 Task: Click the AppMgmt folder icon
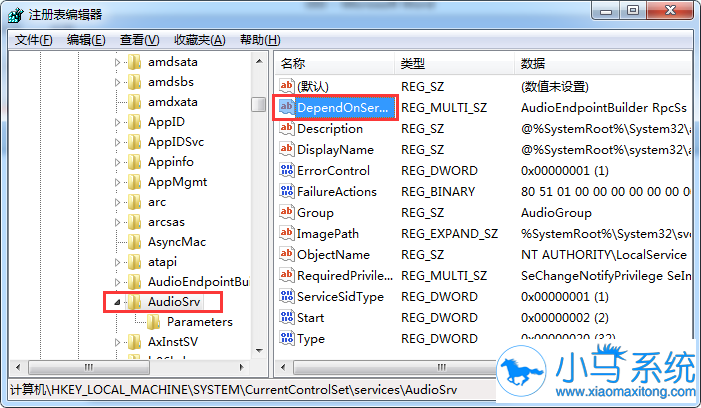point(135,182)
